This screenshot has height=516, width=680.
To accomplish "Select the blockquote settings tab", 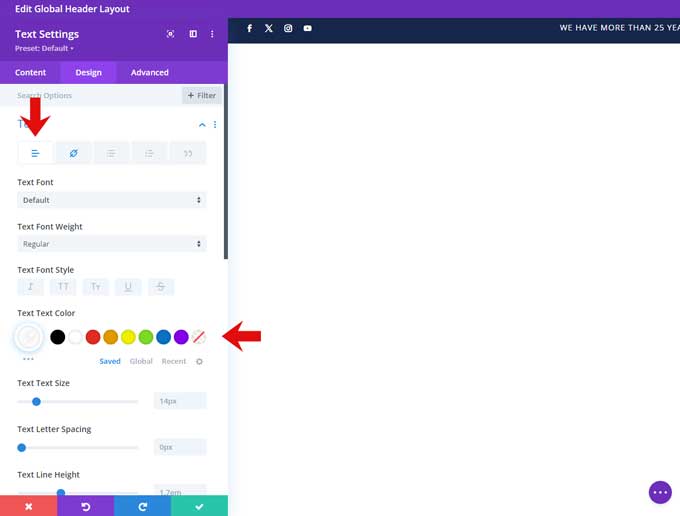I will (188, 153).
